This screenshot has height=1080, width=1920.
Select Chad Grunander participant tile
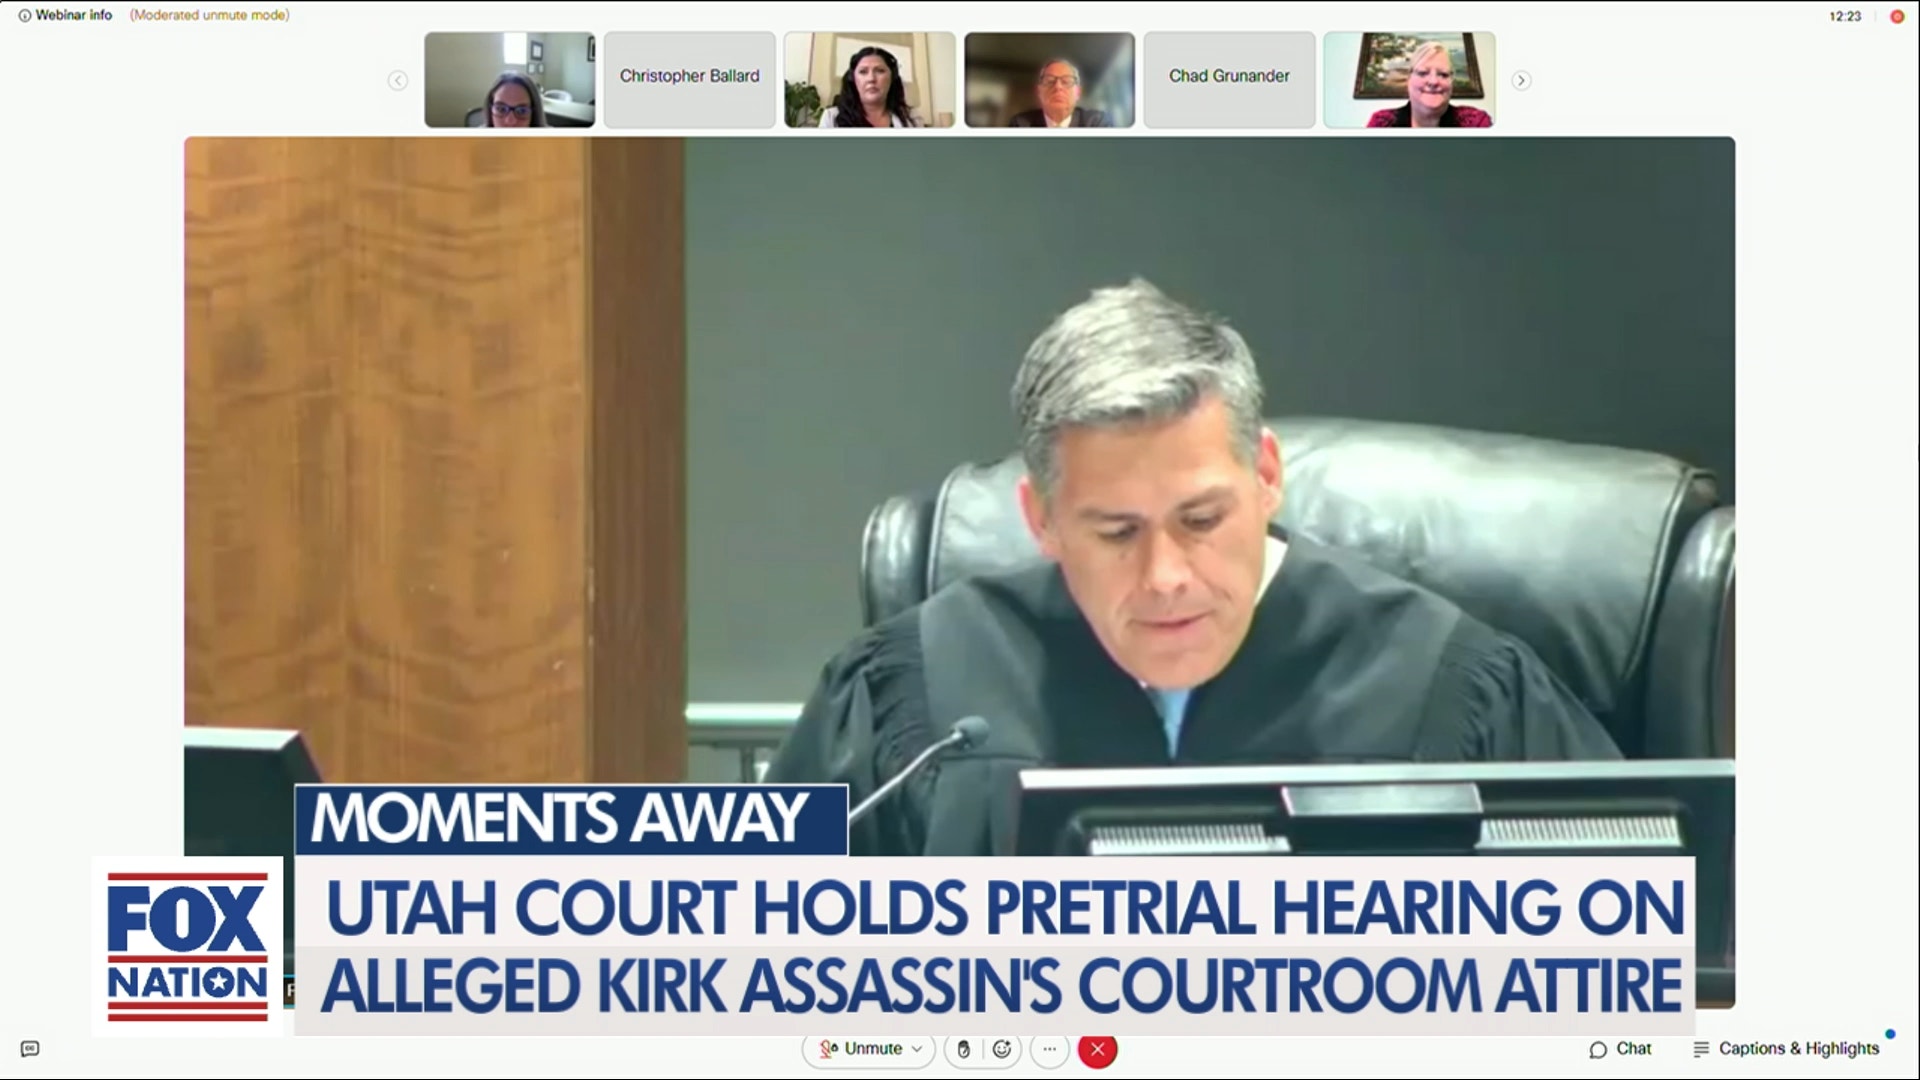[1229, 80]
